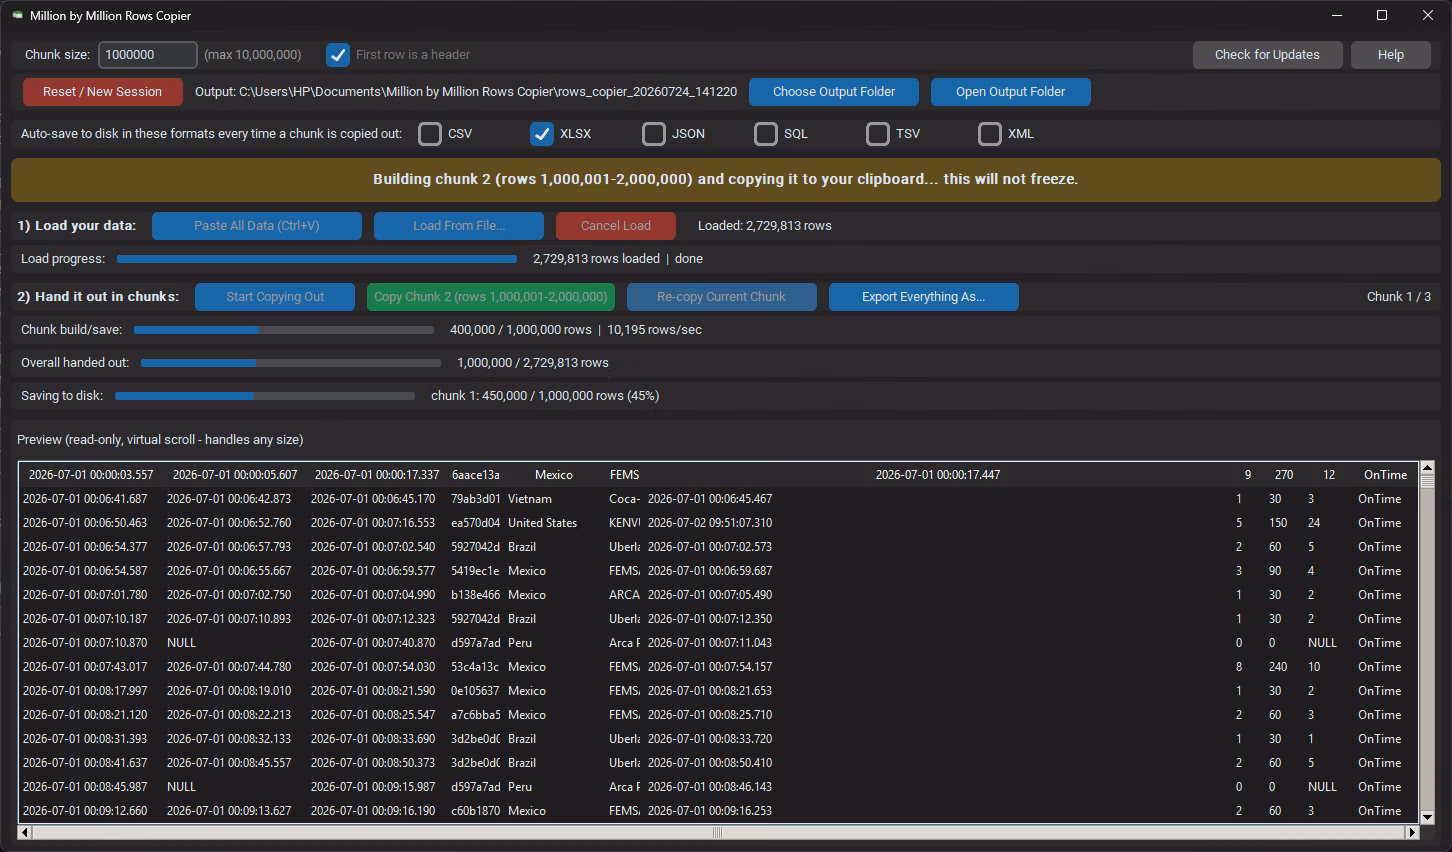Viewport: 1452px width, 852px height.
Task: Click Choose Output Folder
Action: (x=834, y=92)
